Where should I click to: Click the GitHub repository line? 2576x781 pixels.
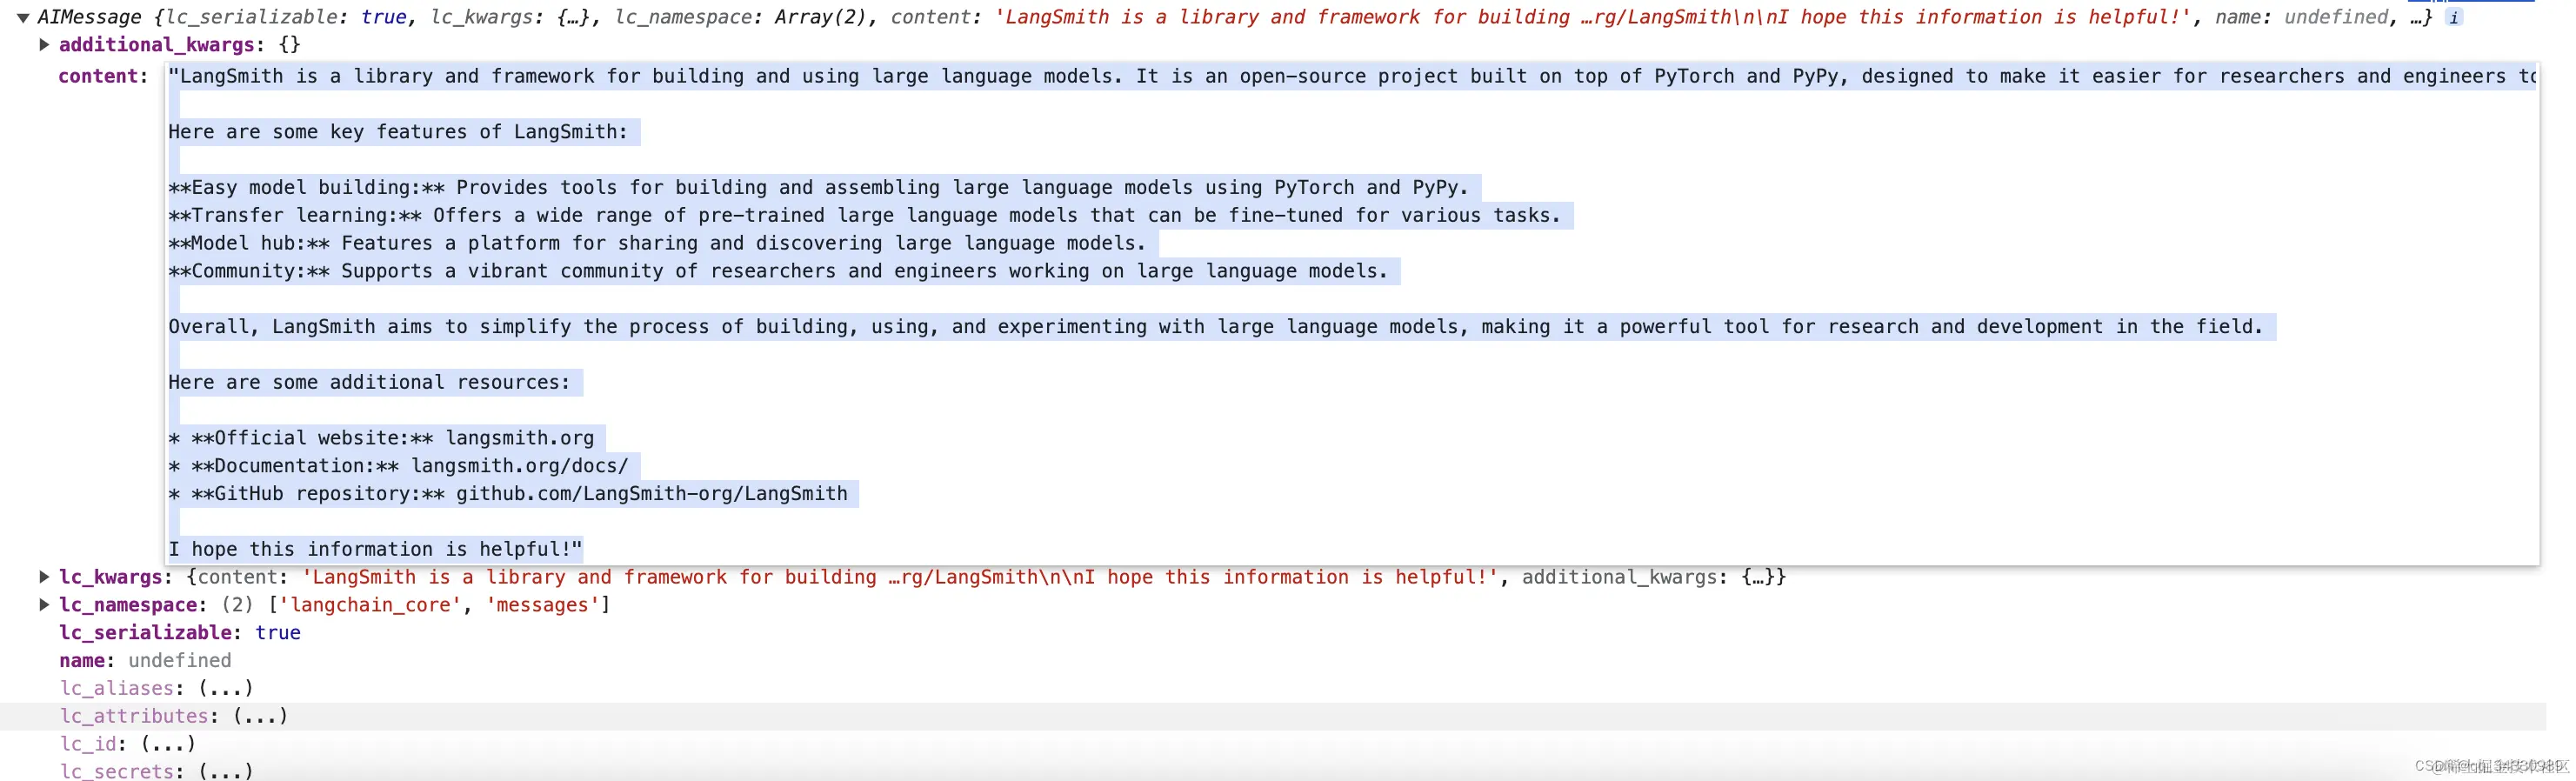point(508,494)
